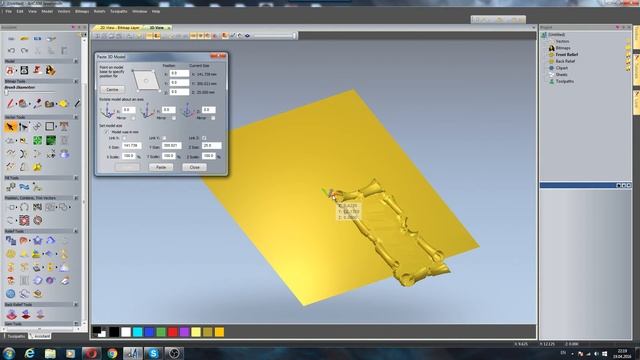Select the red paint brush in Bitmap Tools
This screenshot has width=640, height=360.
pos(10,104)
